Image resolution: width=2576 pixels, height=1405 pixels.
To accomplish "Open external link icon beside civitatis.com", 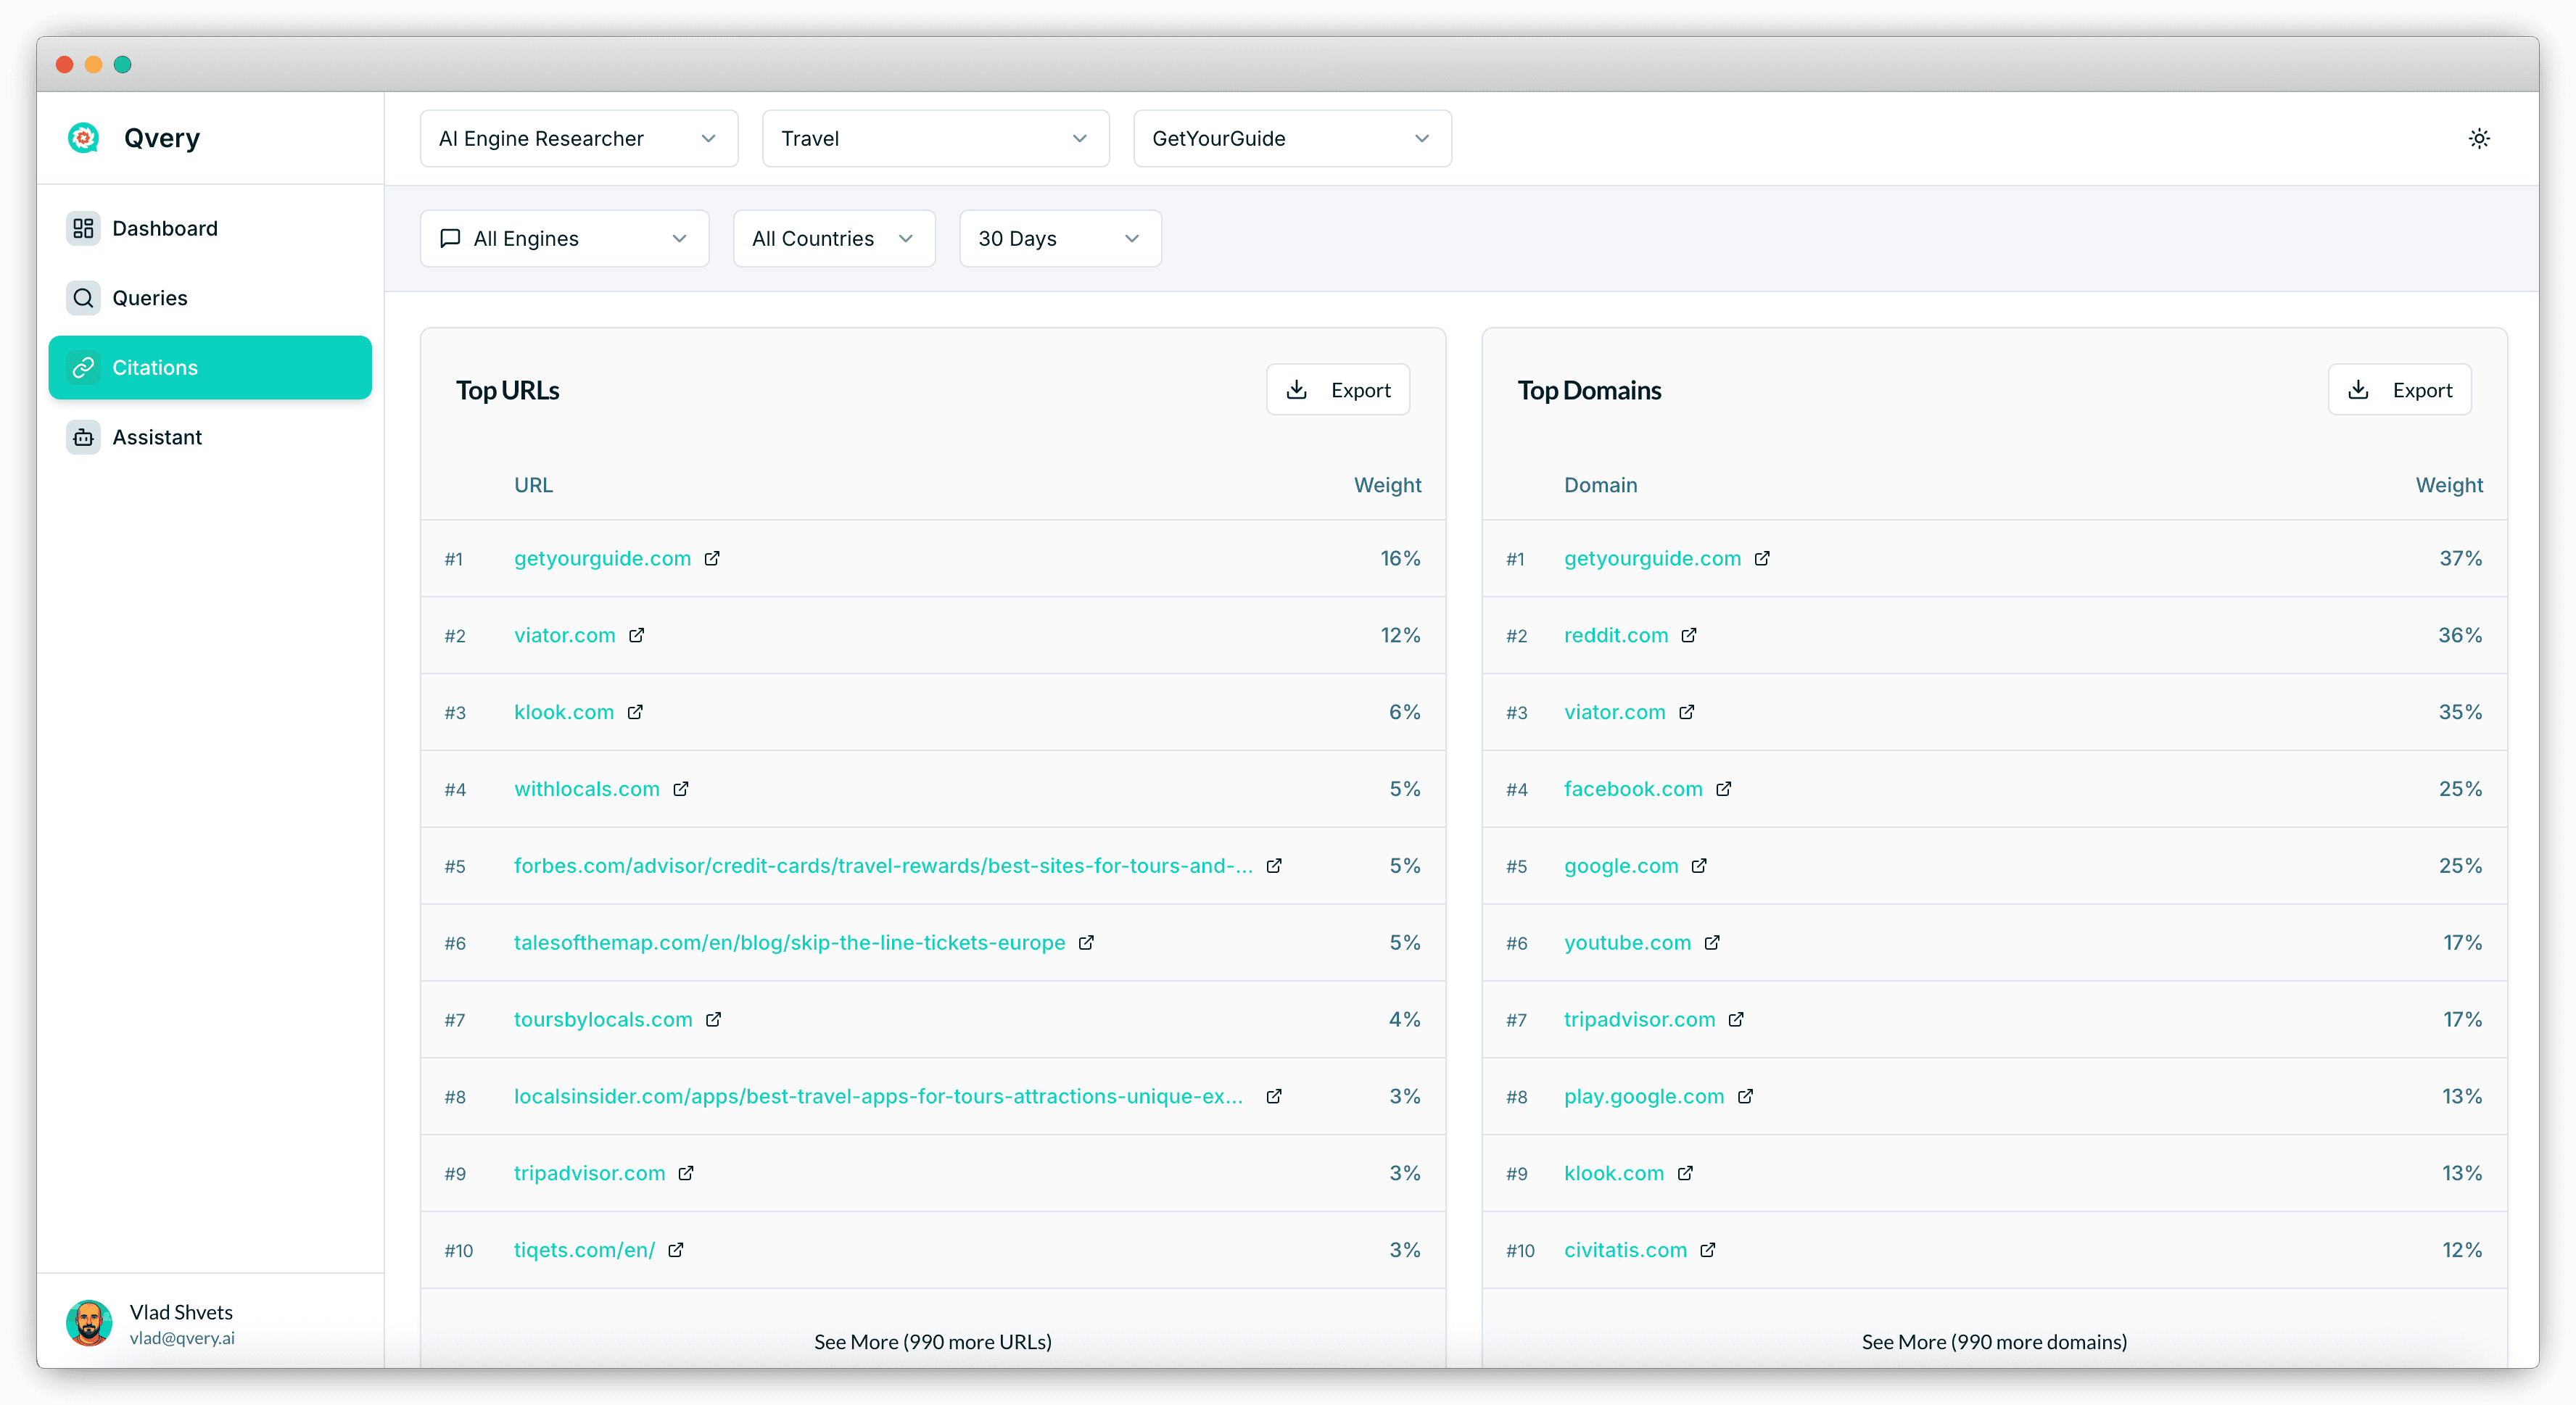I will 1708,1250.
